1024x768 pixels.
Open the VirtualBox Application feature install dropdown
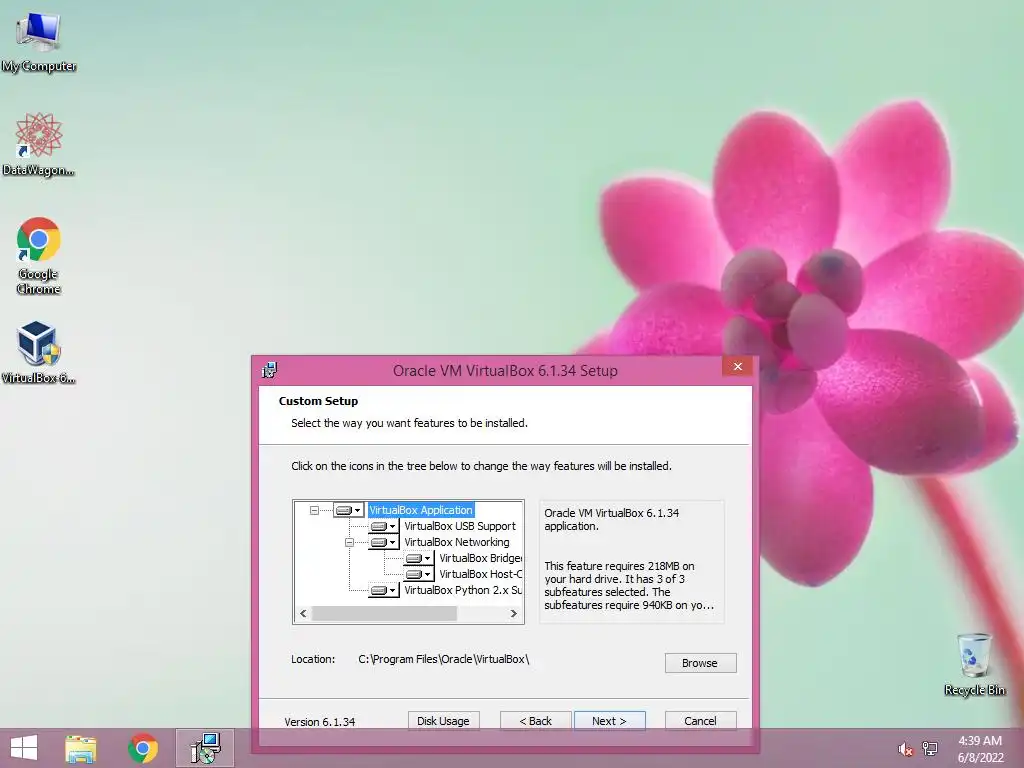click(348, 510)
